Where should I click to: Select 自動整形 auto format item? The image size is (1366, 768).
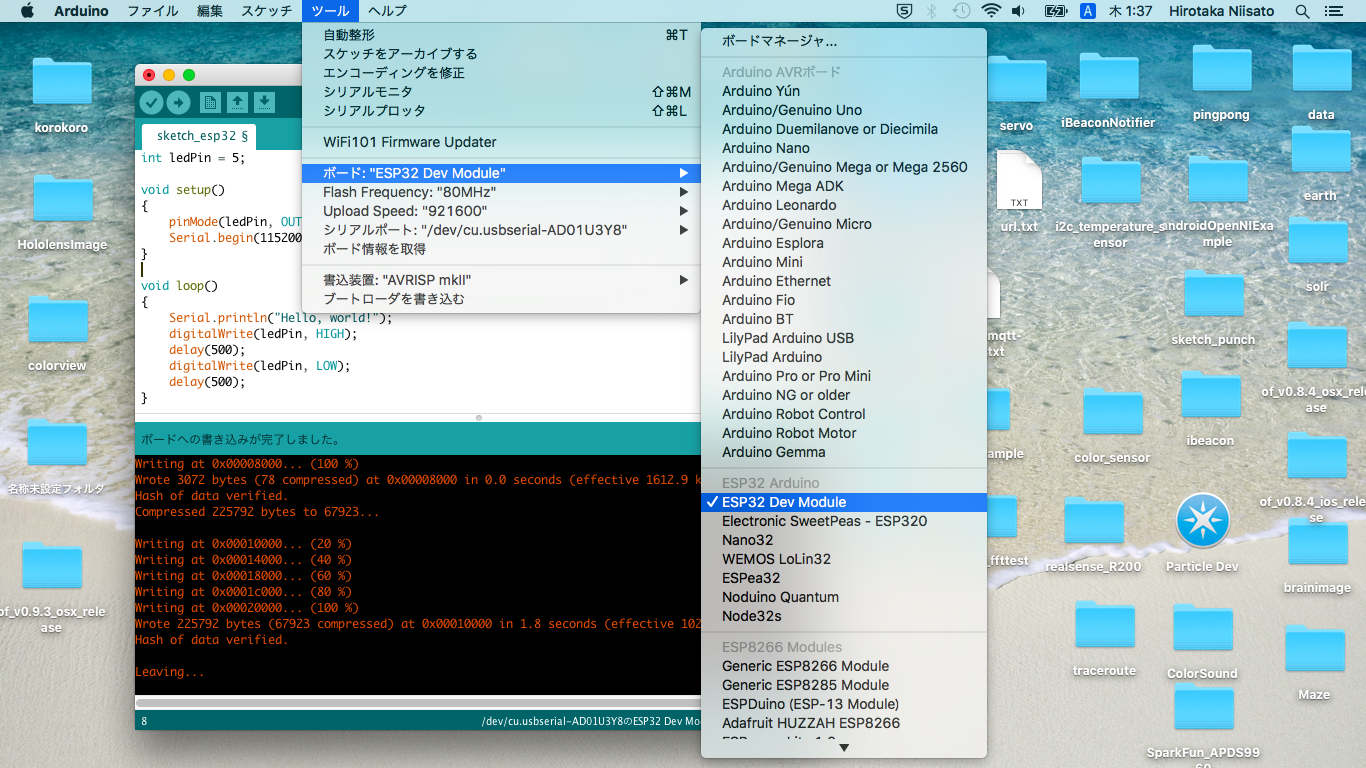tap(501, 35)
